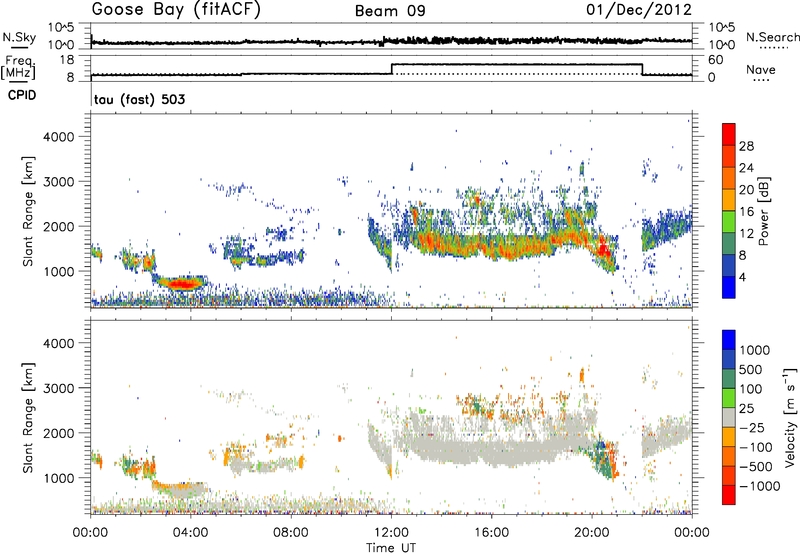Click the right '10^0' noise axis tick

pos(722,45)
